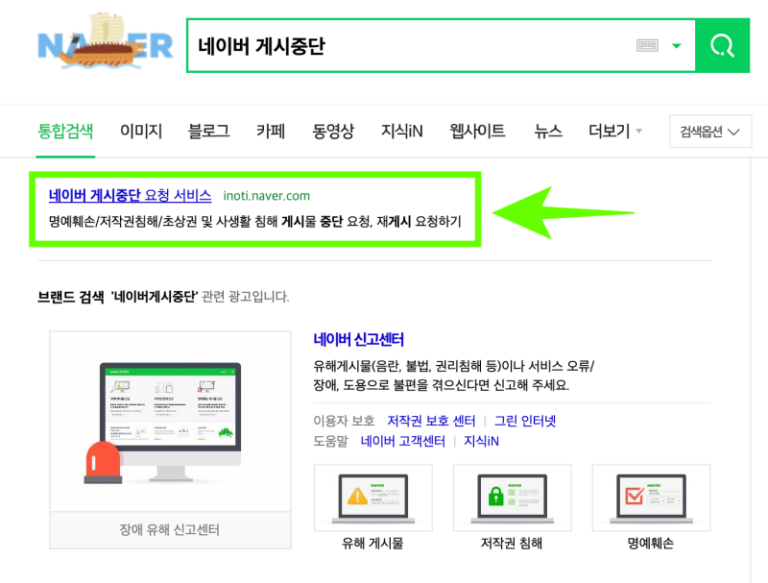Go to the 지식iN tab
This screenshot has height=583, width=768.
[x=402, y=131]
